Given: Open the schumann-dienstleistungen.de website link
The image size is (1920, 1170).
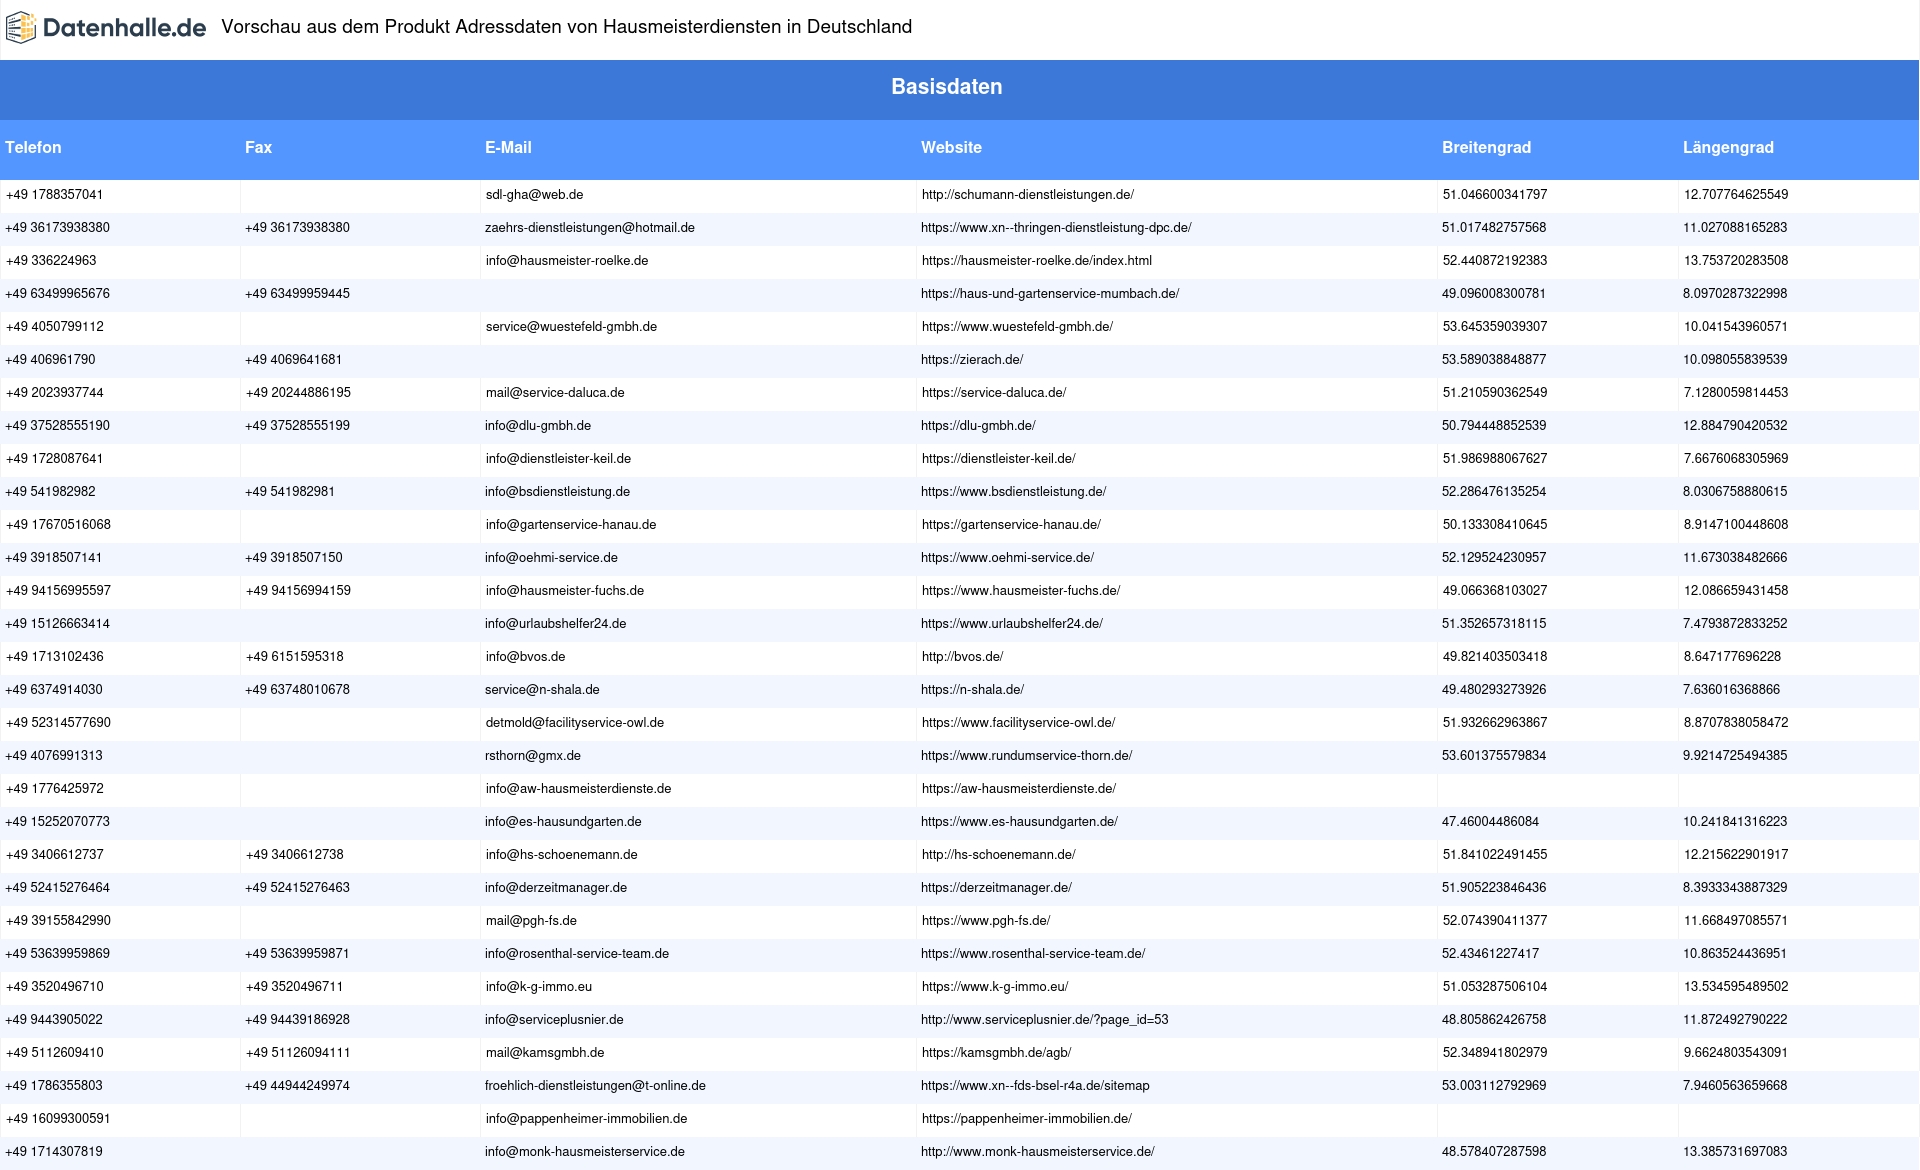Looking at the screenshot, I should (1028, 195).
